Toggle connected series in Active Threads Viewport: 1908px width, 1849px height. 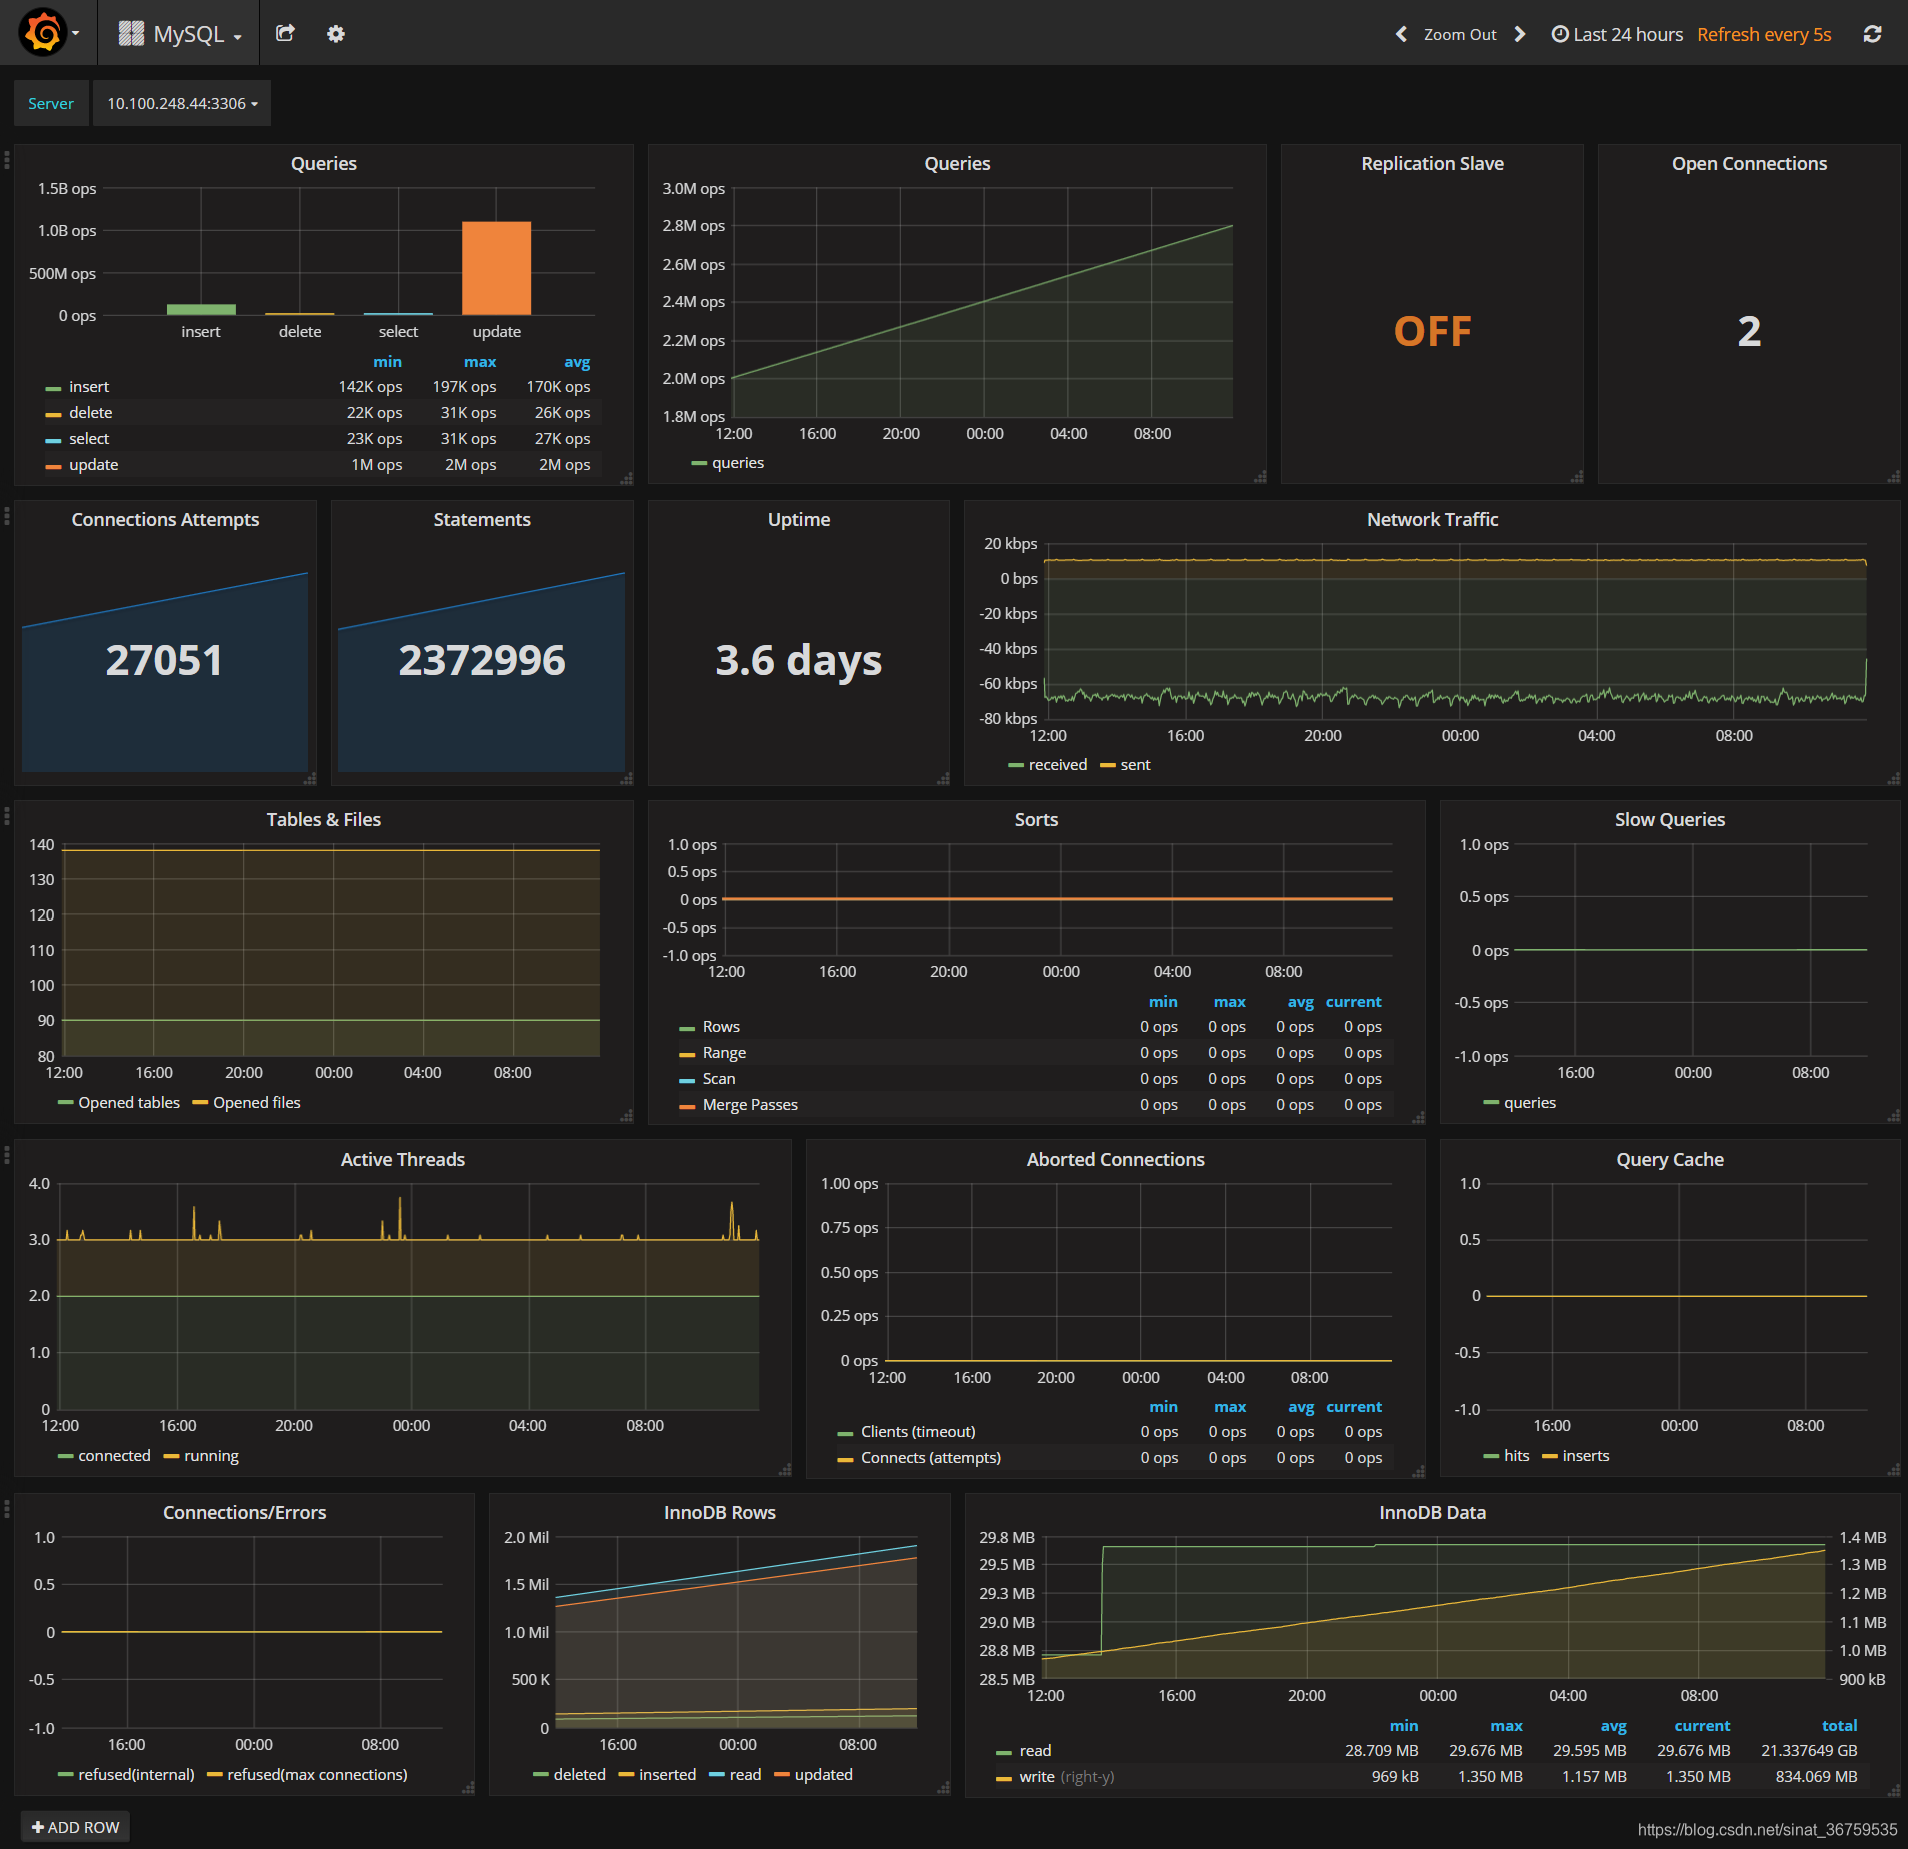114,1455
